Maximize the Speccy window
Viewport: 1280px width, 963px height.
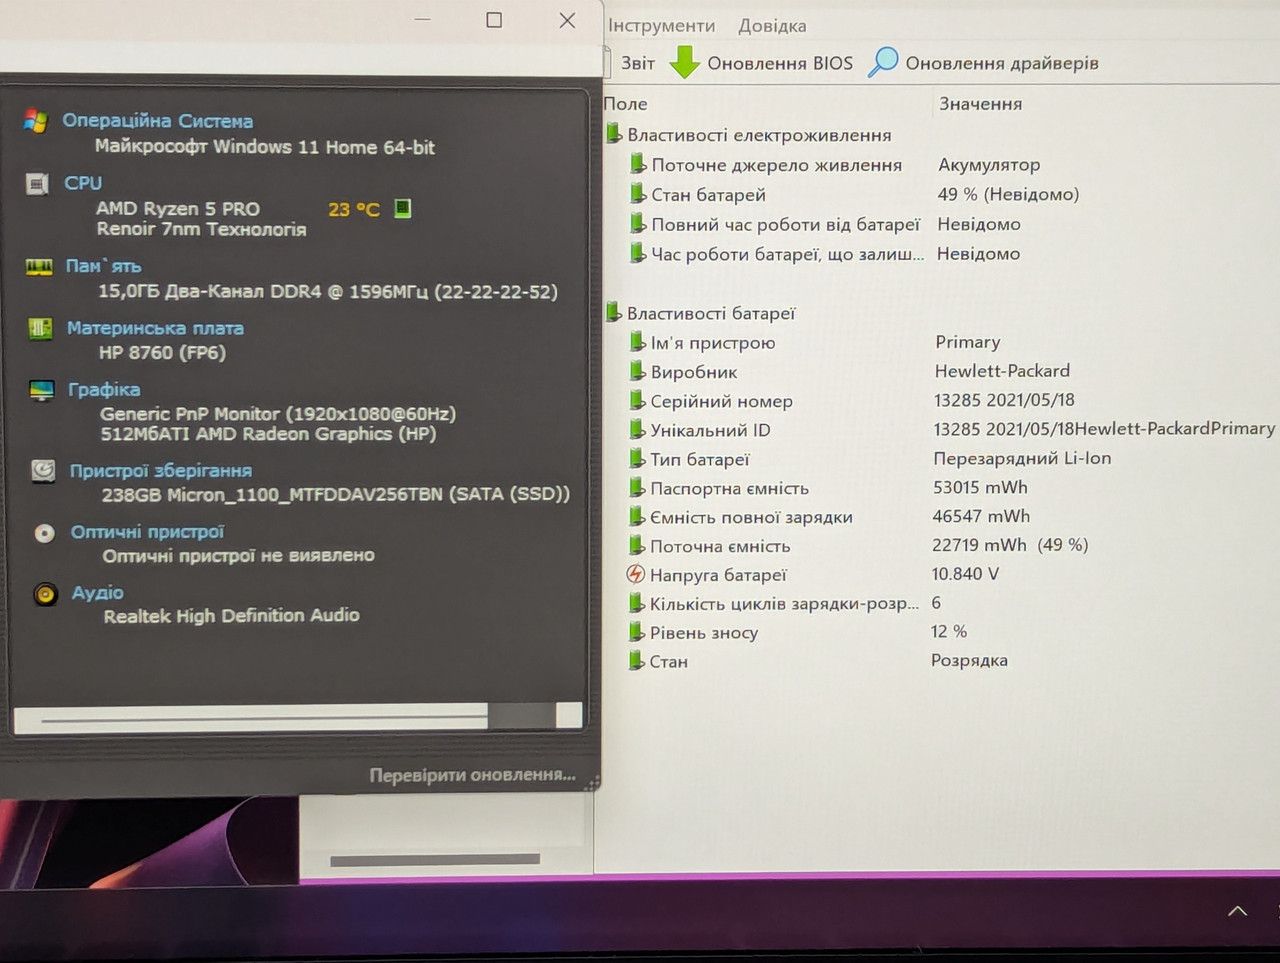click(494, 20)
